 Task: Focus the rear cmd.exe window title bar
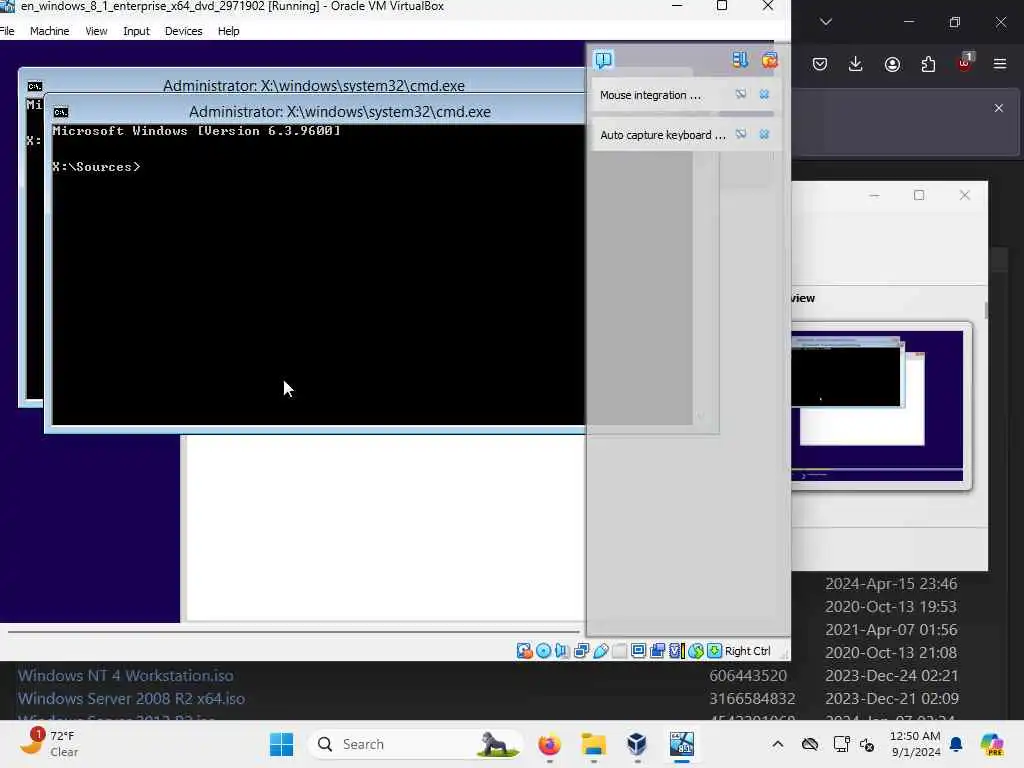(313, 86)
